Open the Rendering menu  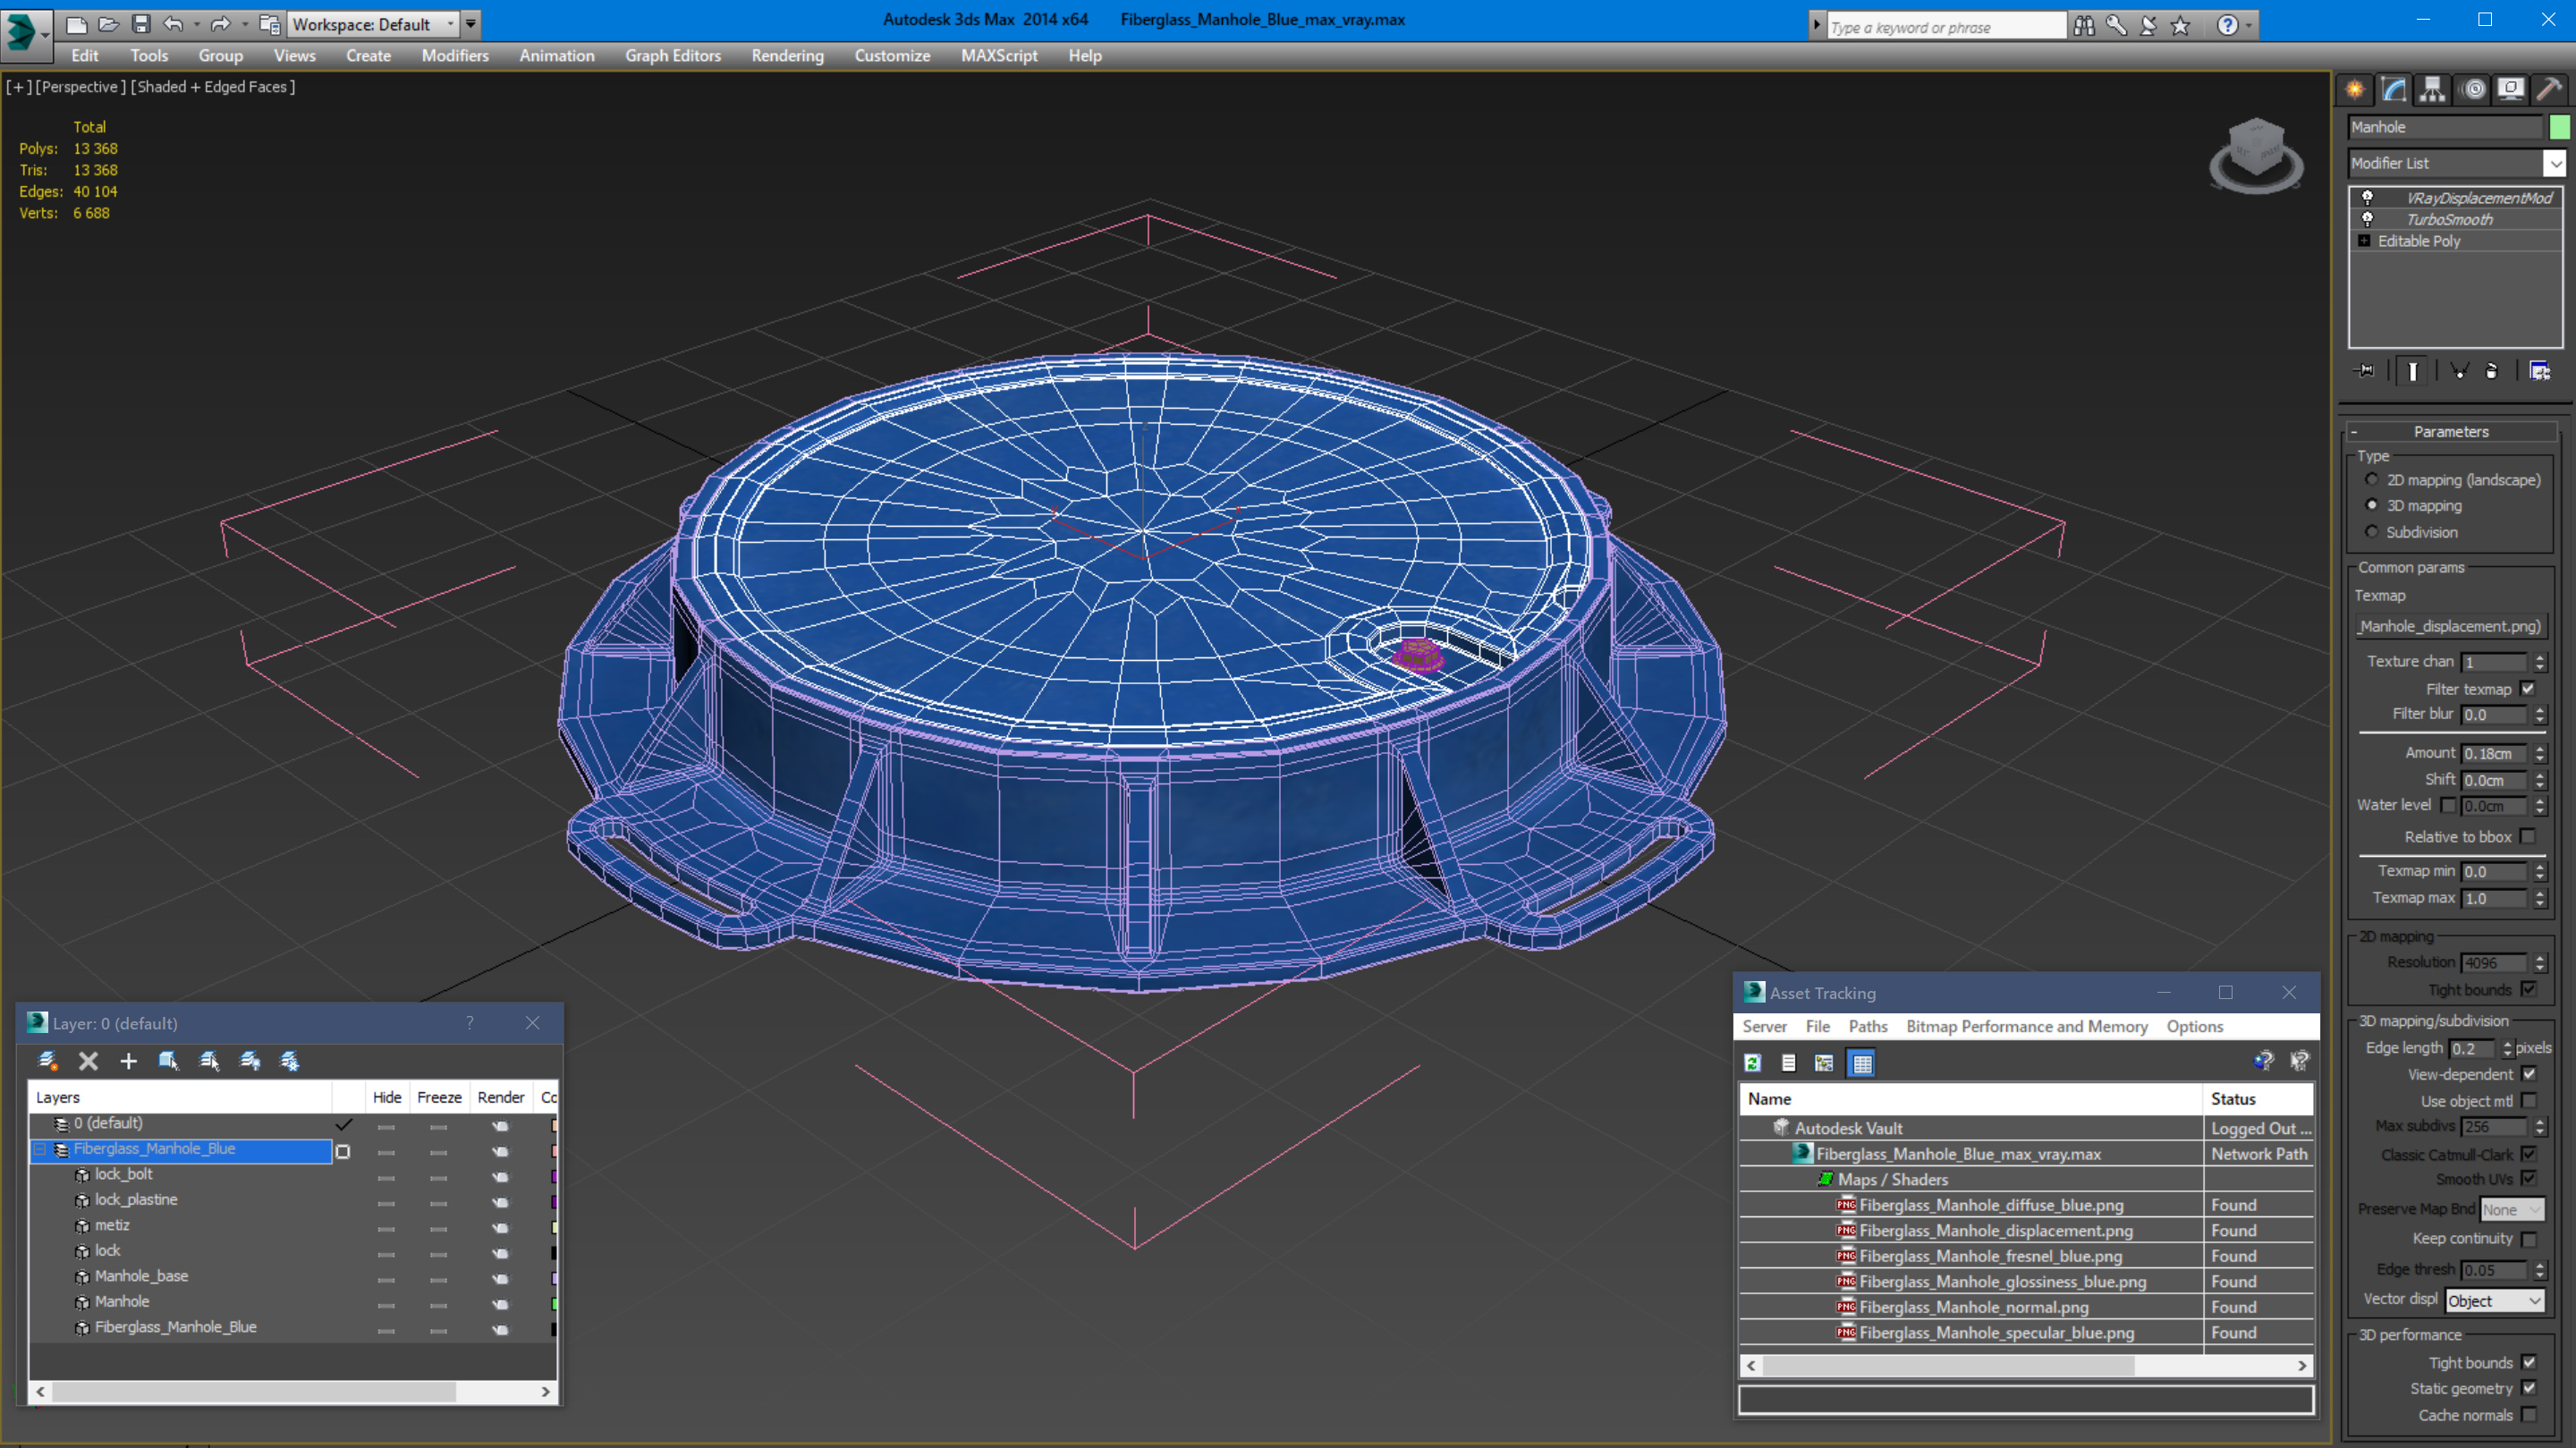pos(786,56)
